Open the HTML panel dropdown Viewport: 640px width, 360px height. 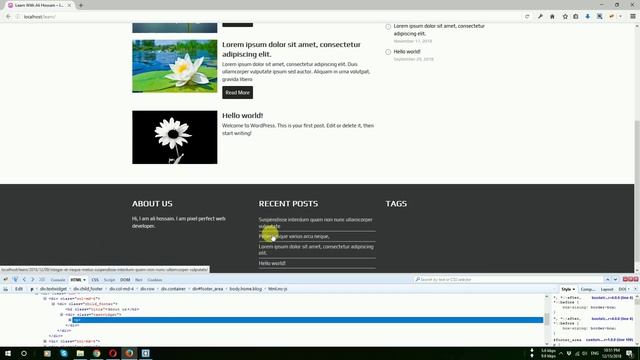click(84, 280)
